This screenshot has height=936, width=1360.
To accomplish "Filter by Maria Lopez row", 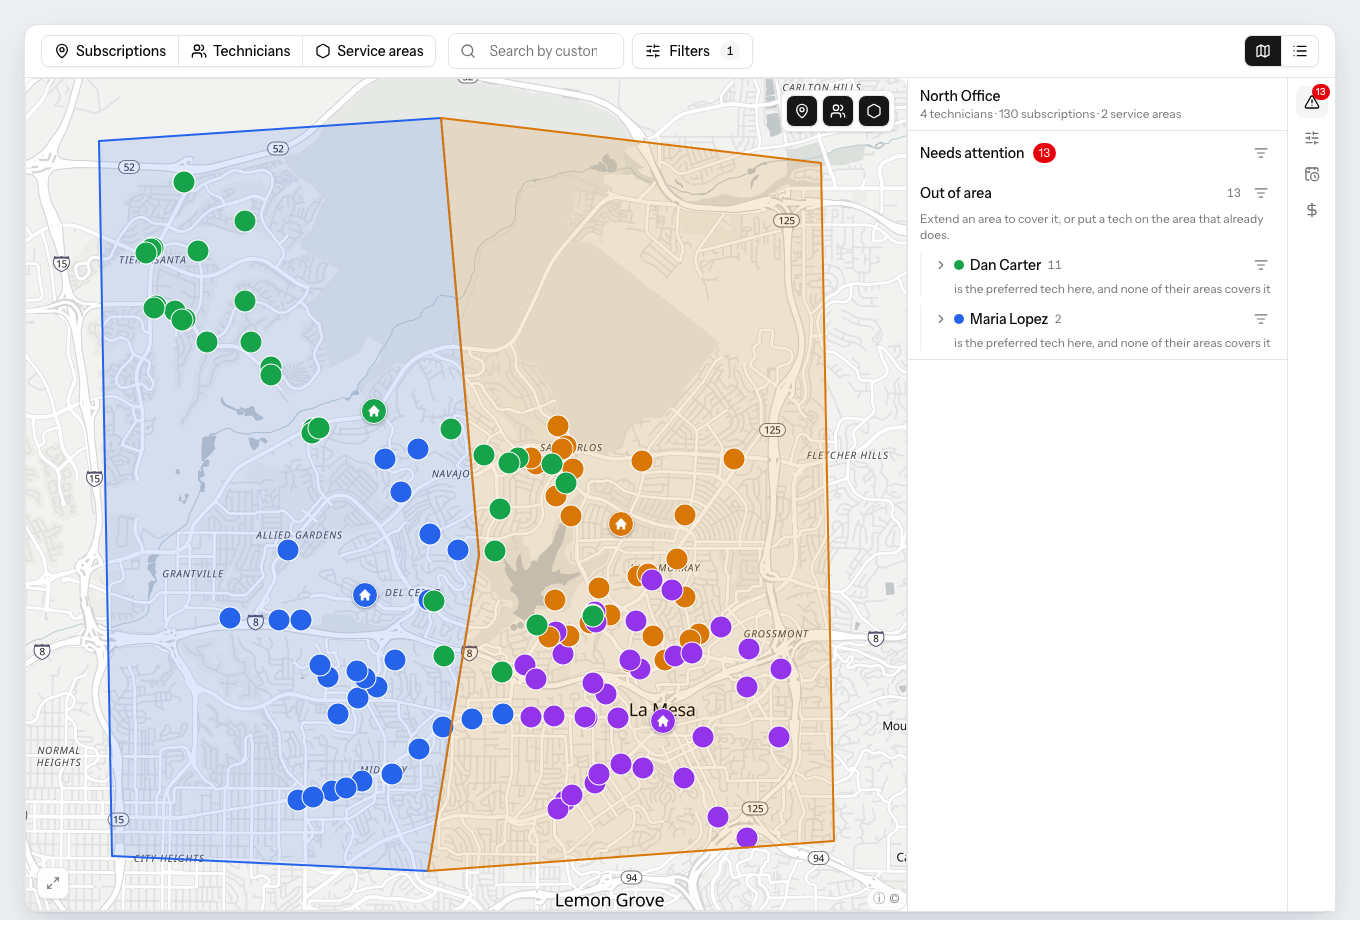I will point(1261,319).
